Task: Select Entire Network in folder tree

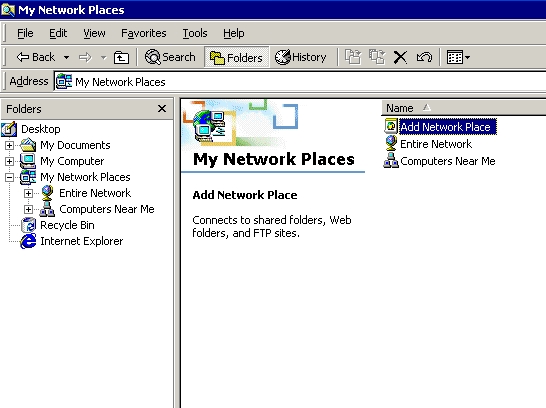Action: click(95, 193)
